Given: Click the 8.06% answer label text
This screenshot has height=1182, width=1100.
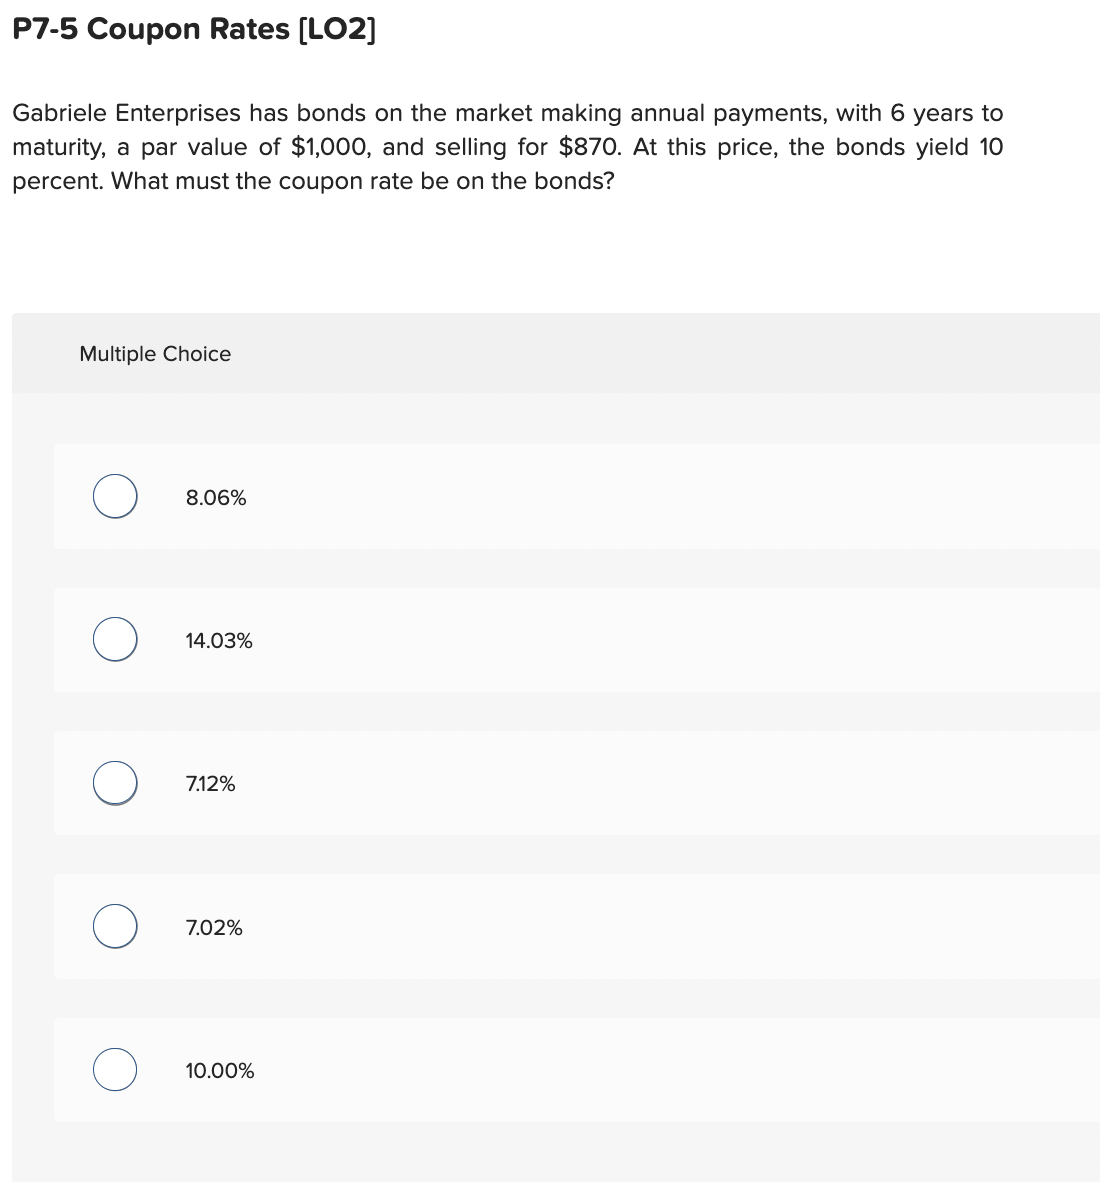Looking at the screenshot, I should [216, 498].
